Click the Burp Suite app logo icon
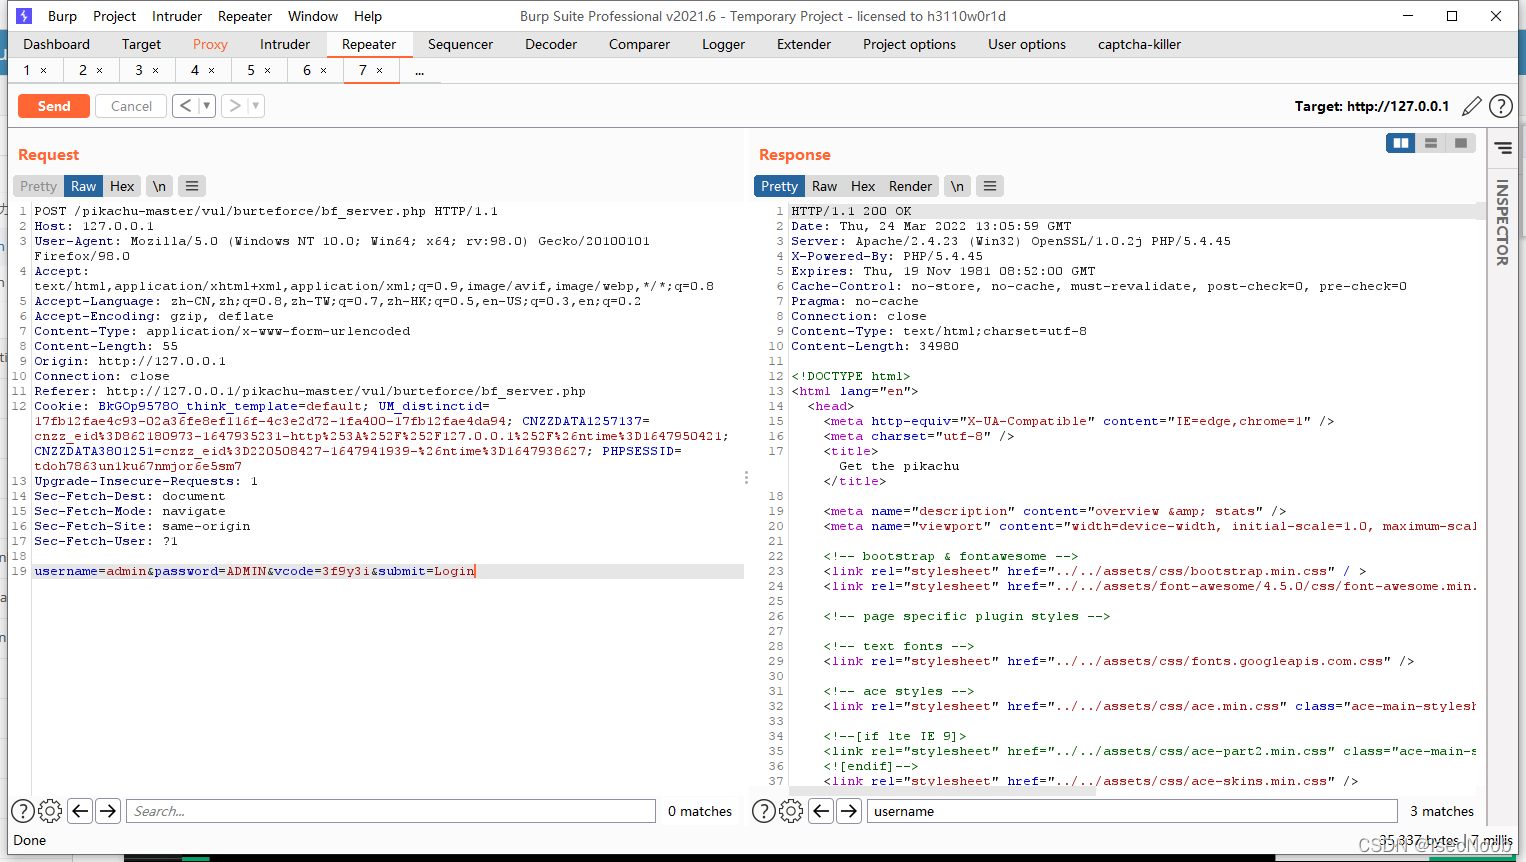This screenshot has height=862, width=1526. 24,16
